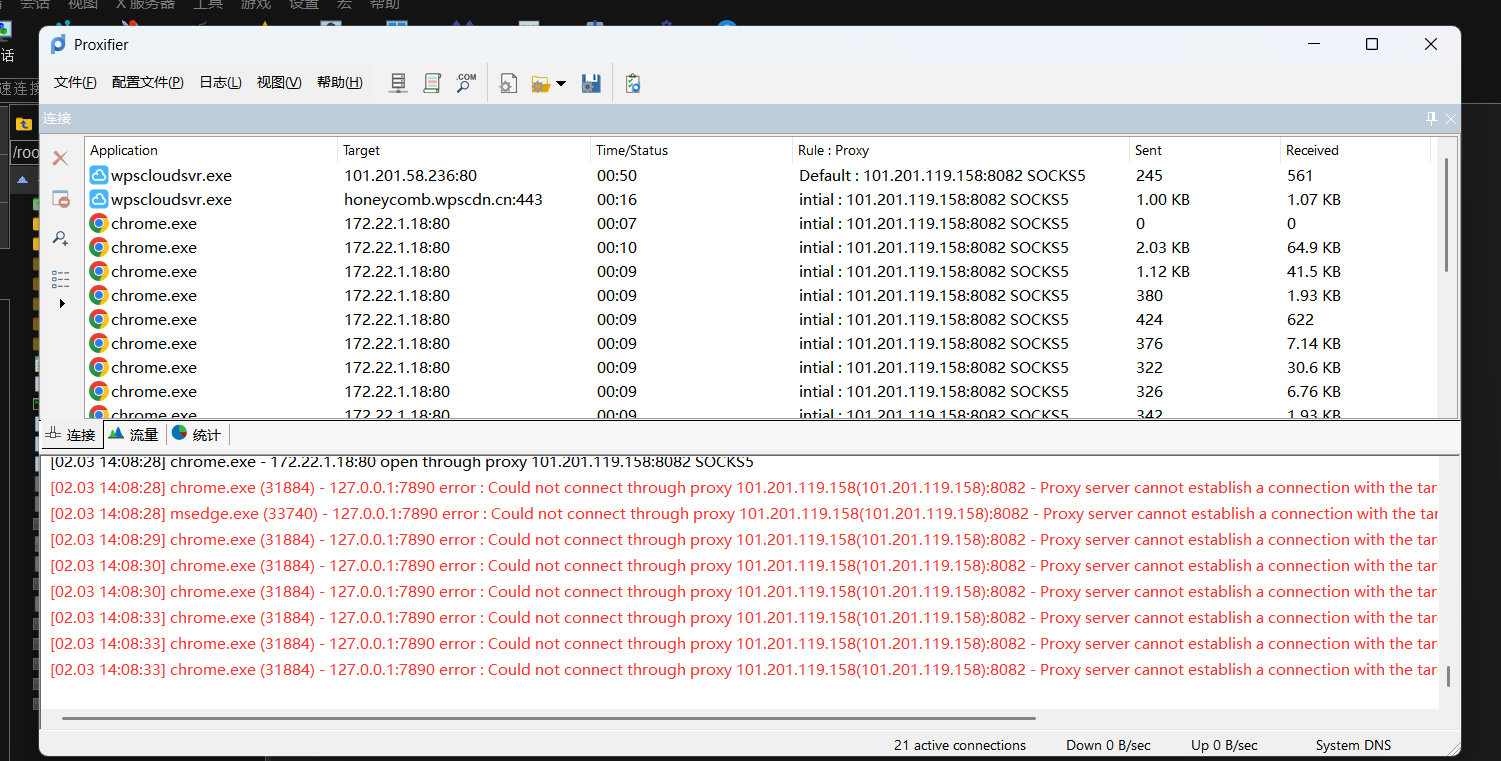Viewport: 1501px width, 761px height.
Task: Open Proxy Servers settings icon
Action: (398, 83)
